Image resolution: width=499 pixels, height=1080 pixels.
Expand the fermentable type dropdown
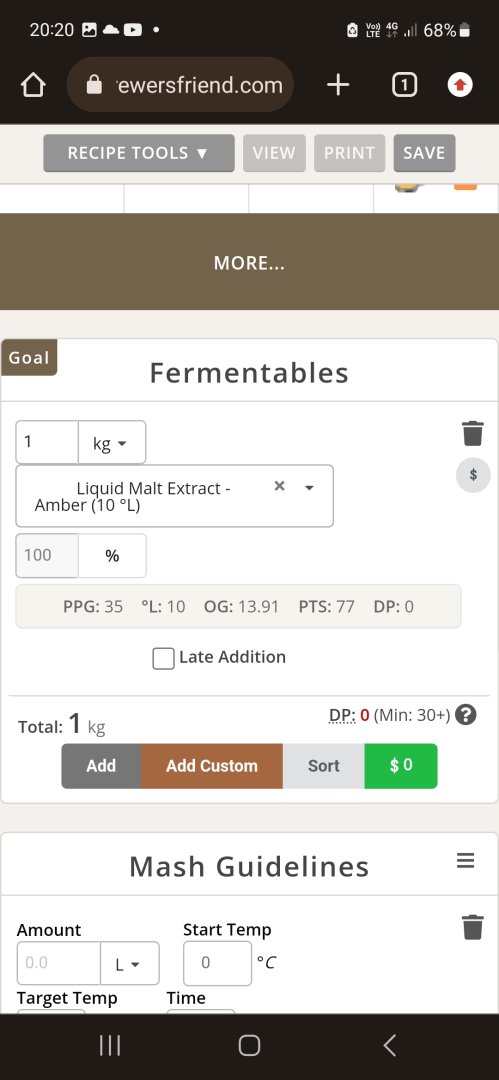pos(309,488)
